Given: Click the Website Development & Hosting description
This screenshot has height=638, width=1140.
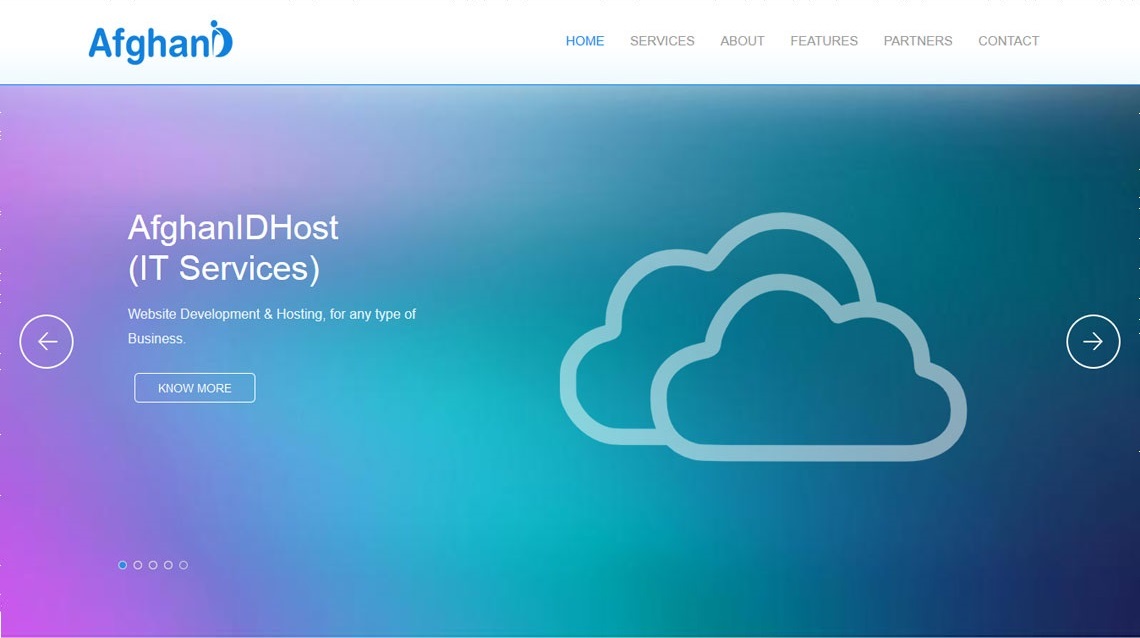Looking at the screenshot, I should [272, 326].
